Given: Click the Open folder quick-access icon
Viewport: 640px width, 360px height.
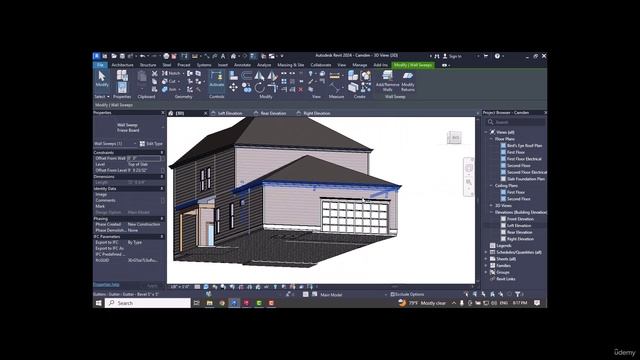Looking at the screenshot, I should click(x=114, y=56).
